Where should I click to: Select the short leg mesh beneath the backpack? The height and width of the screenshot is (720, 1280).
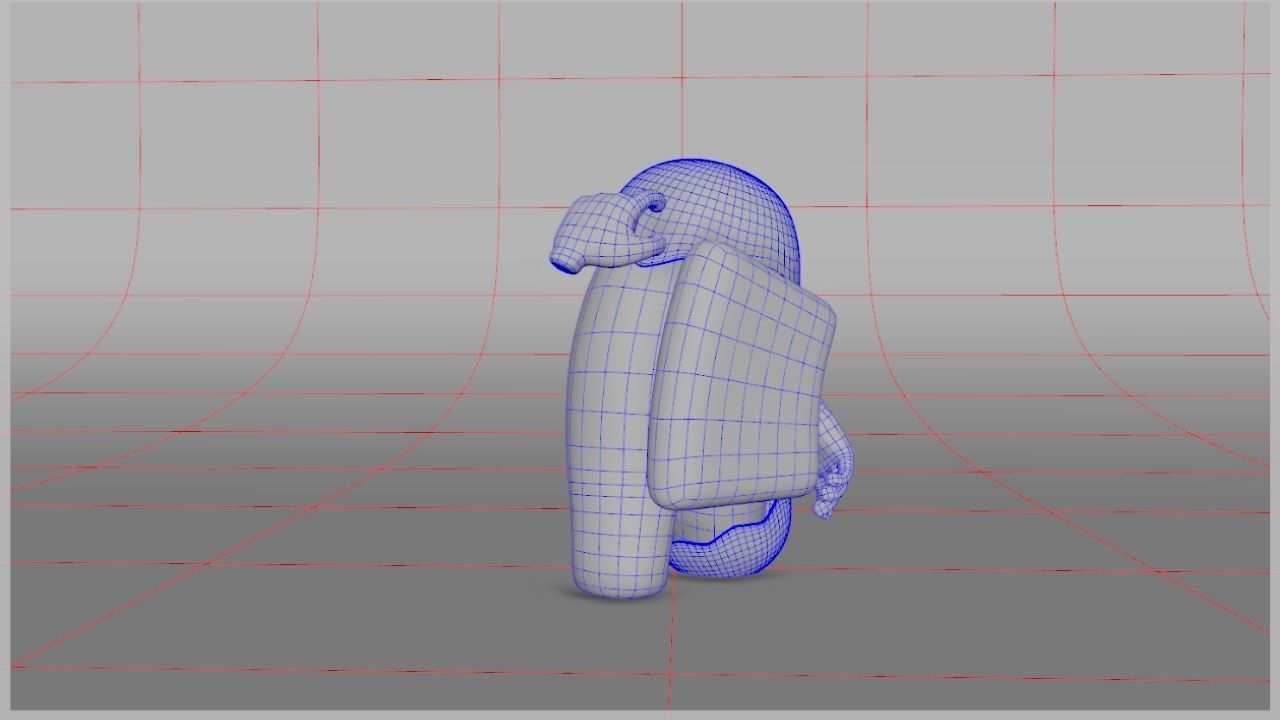point(730,540)
